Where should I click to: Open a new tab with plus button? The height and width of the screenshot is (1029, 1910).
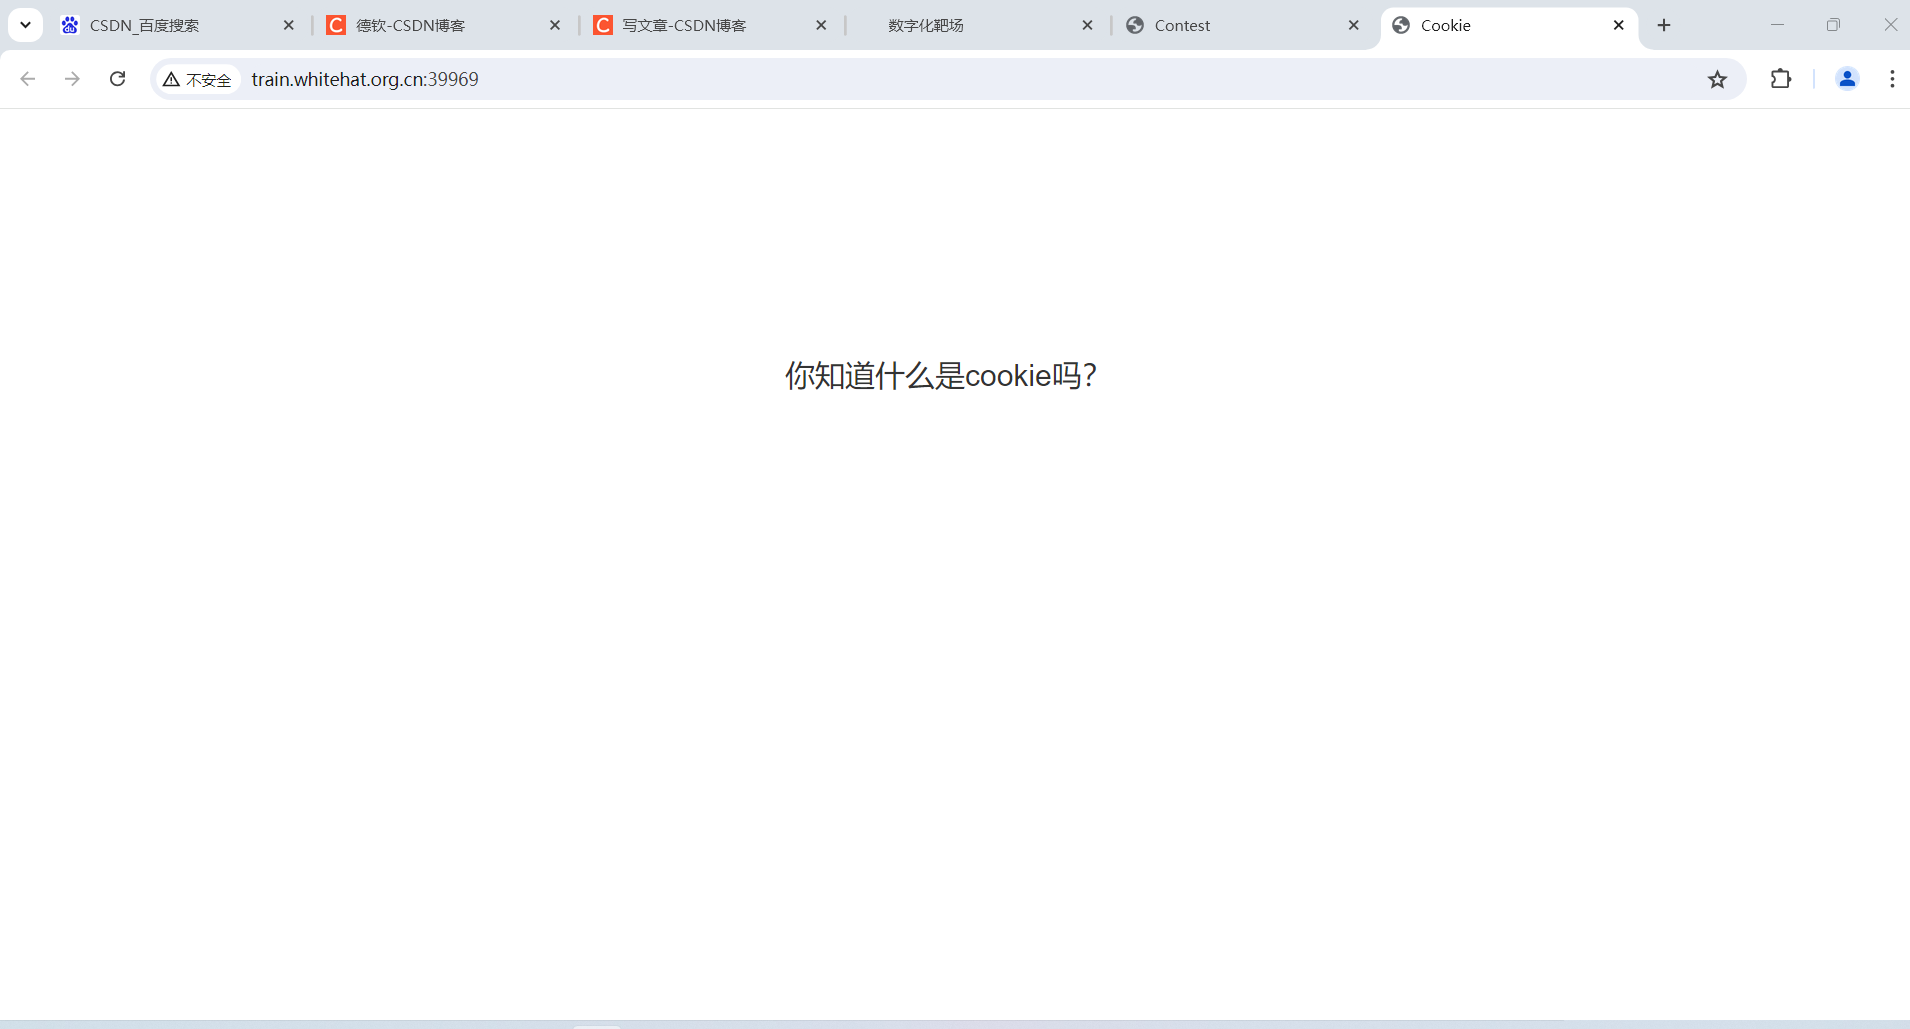pos(1664,25)
